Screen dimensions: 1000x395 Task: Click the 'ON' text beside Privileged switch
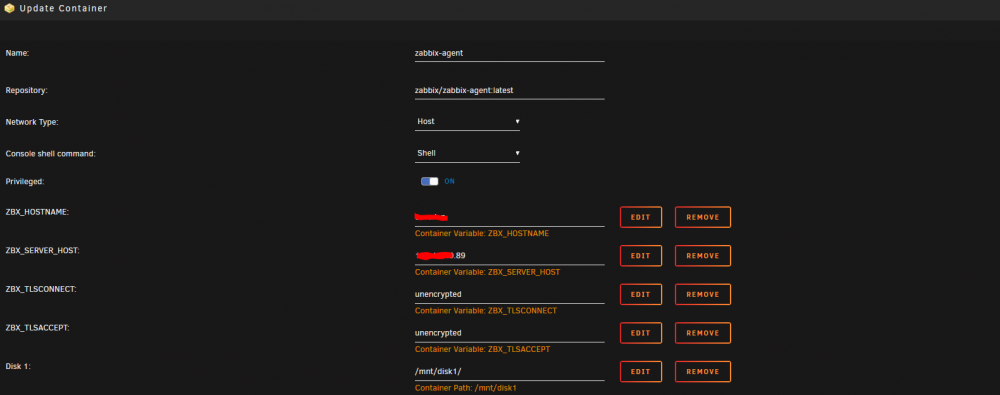coord(450,181)
